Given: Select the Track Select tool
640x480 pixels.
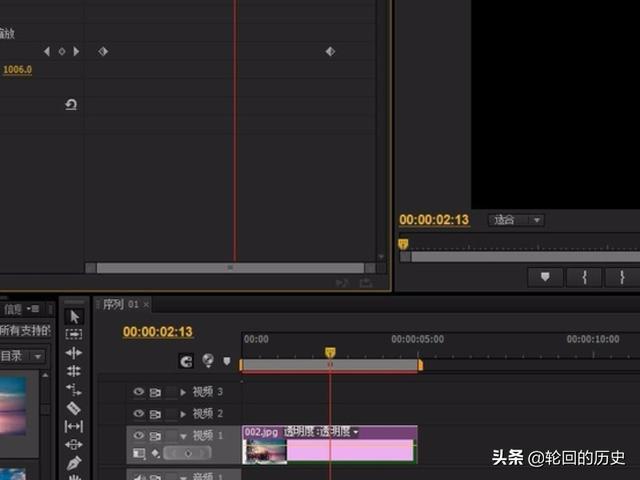Looking at the screenshot, I should [x=74, y=335].
